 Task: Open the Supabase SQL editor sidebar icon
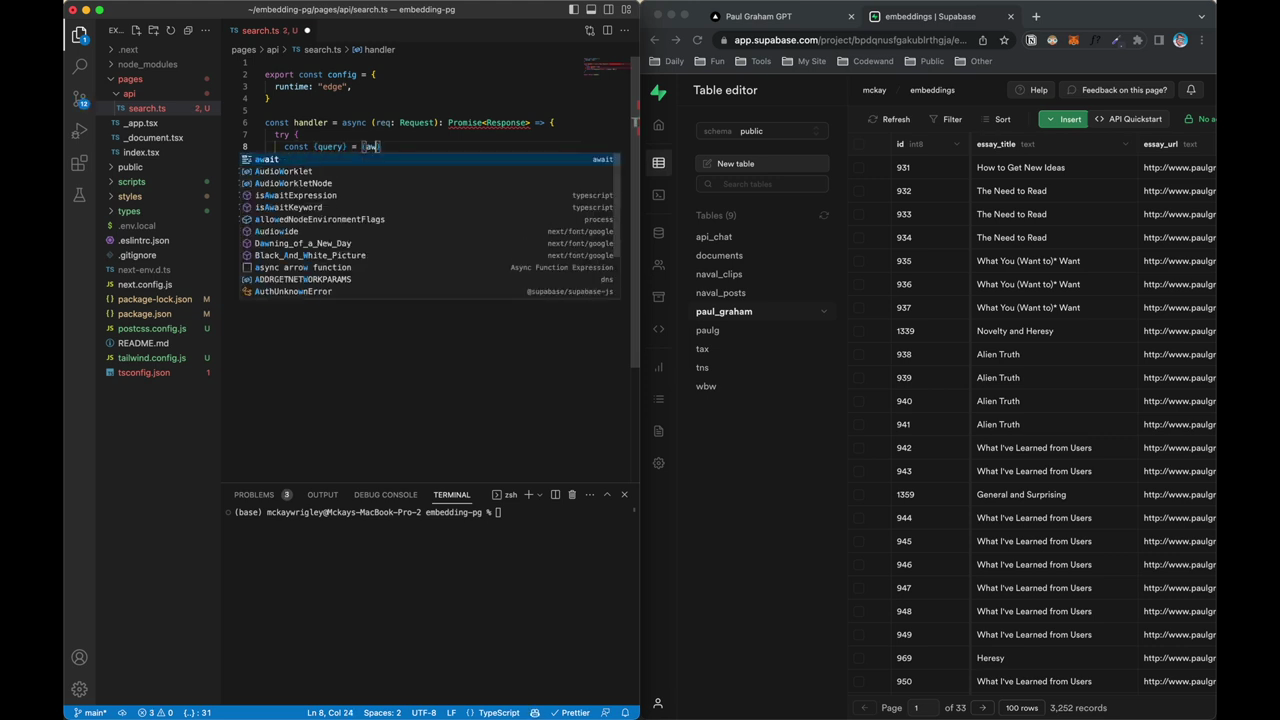658,195
